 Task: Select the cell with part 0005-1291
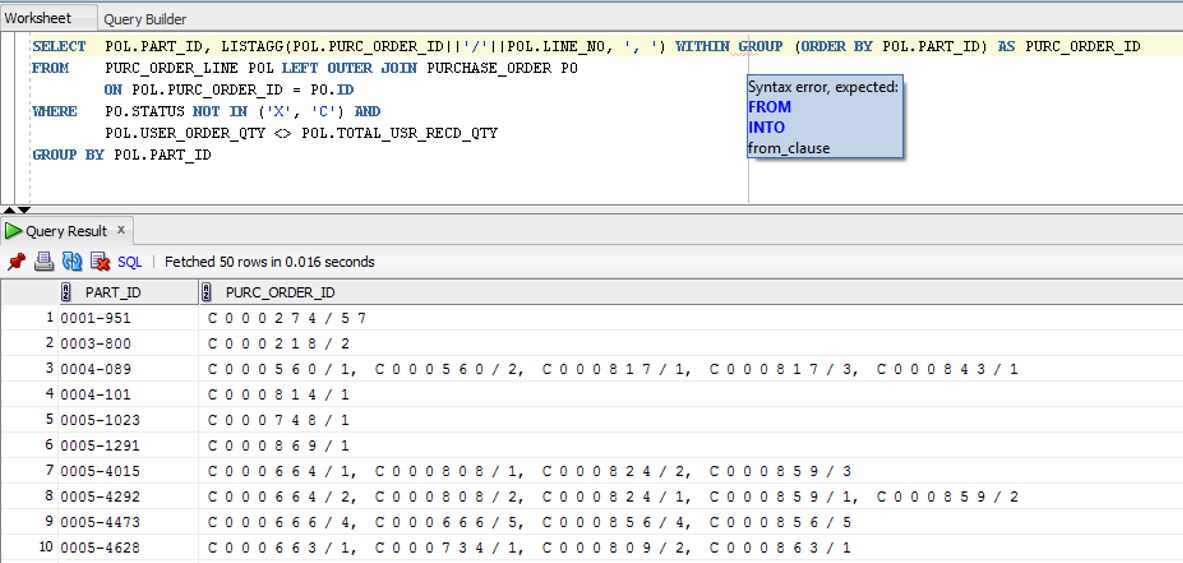pyautogui.click(x=128, y=446)
